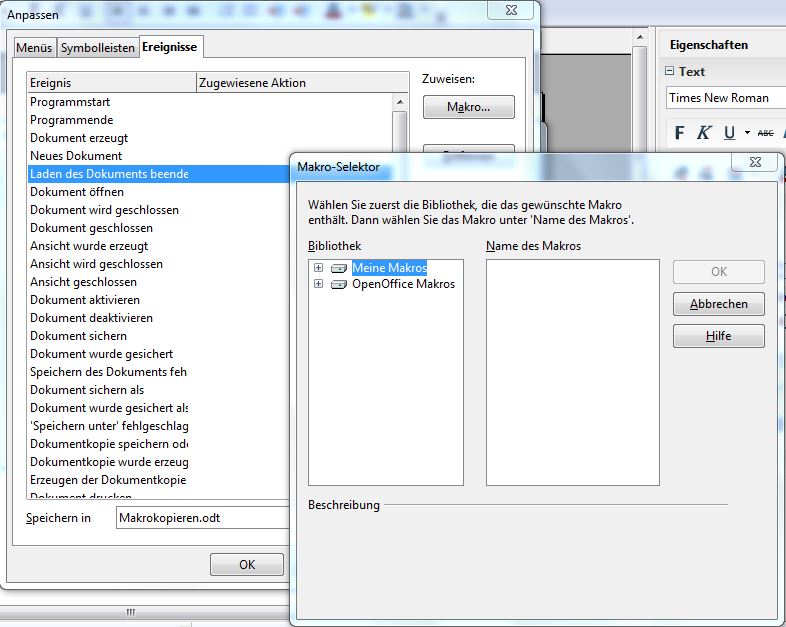
Task: Switch to the Menüs tab
Action: coord(35,48)
